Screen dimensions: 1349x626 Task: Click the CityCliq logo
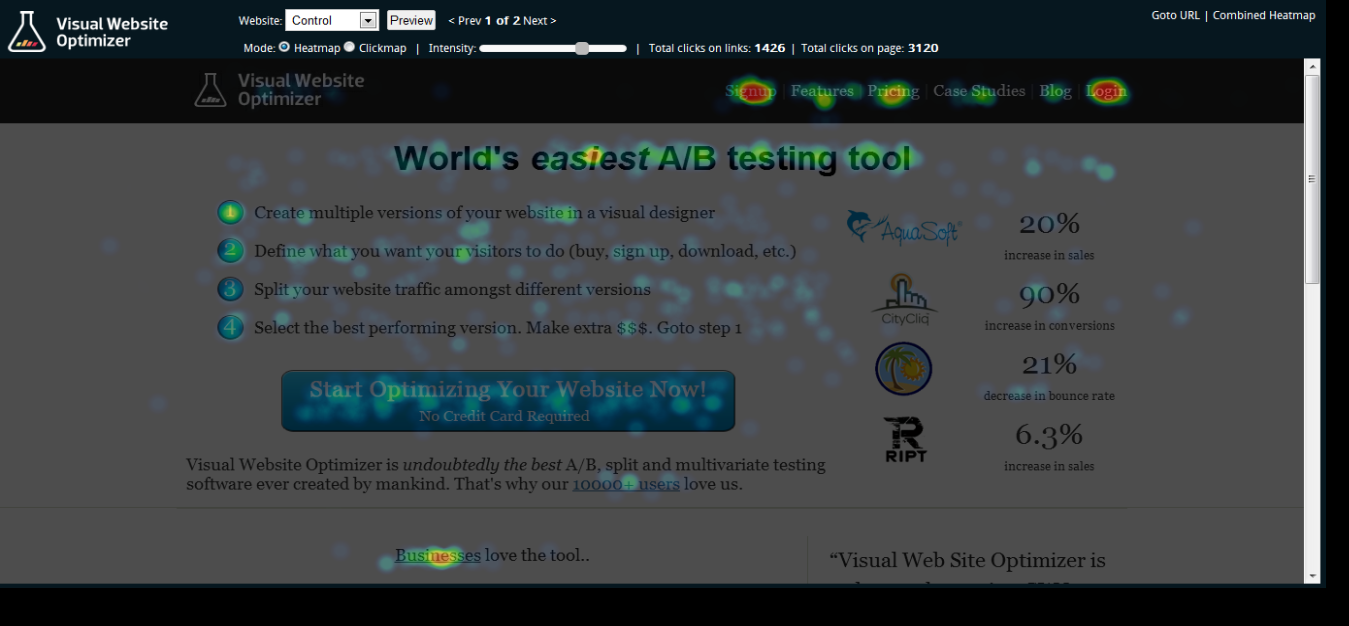point(904,299)
